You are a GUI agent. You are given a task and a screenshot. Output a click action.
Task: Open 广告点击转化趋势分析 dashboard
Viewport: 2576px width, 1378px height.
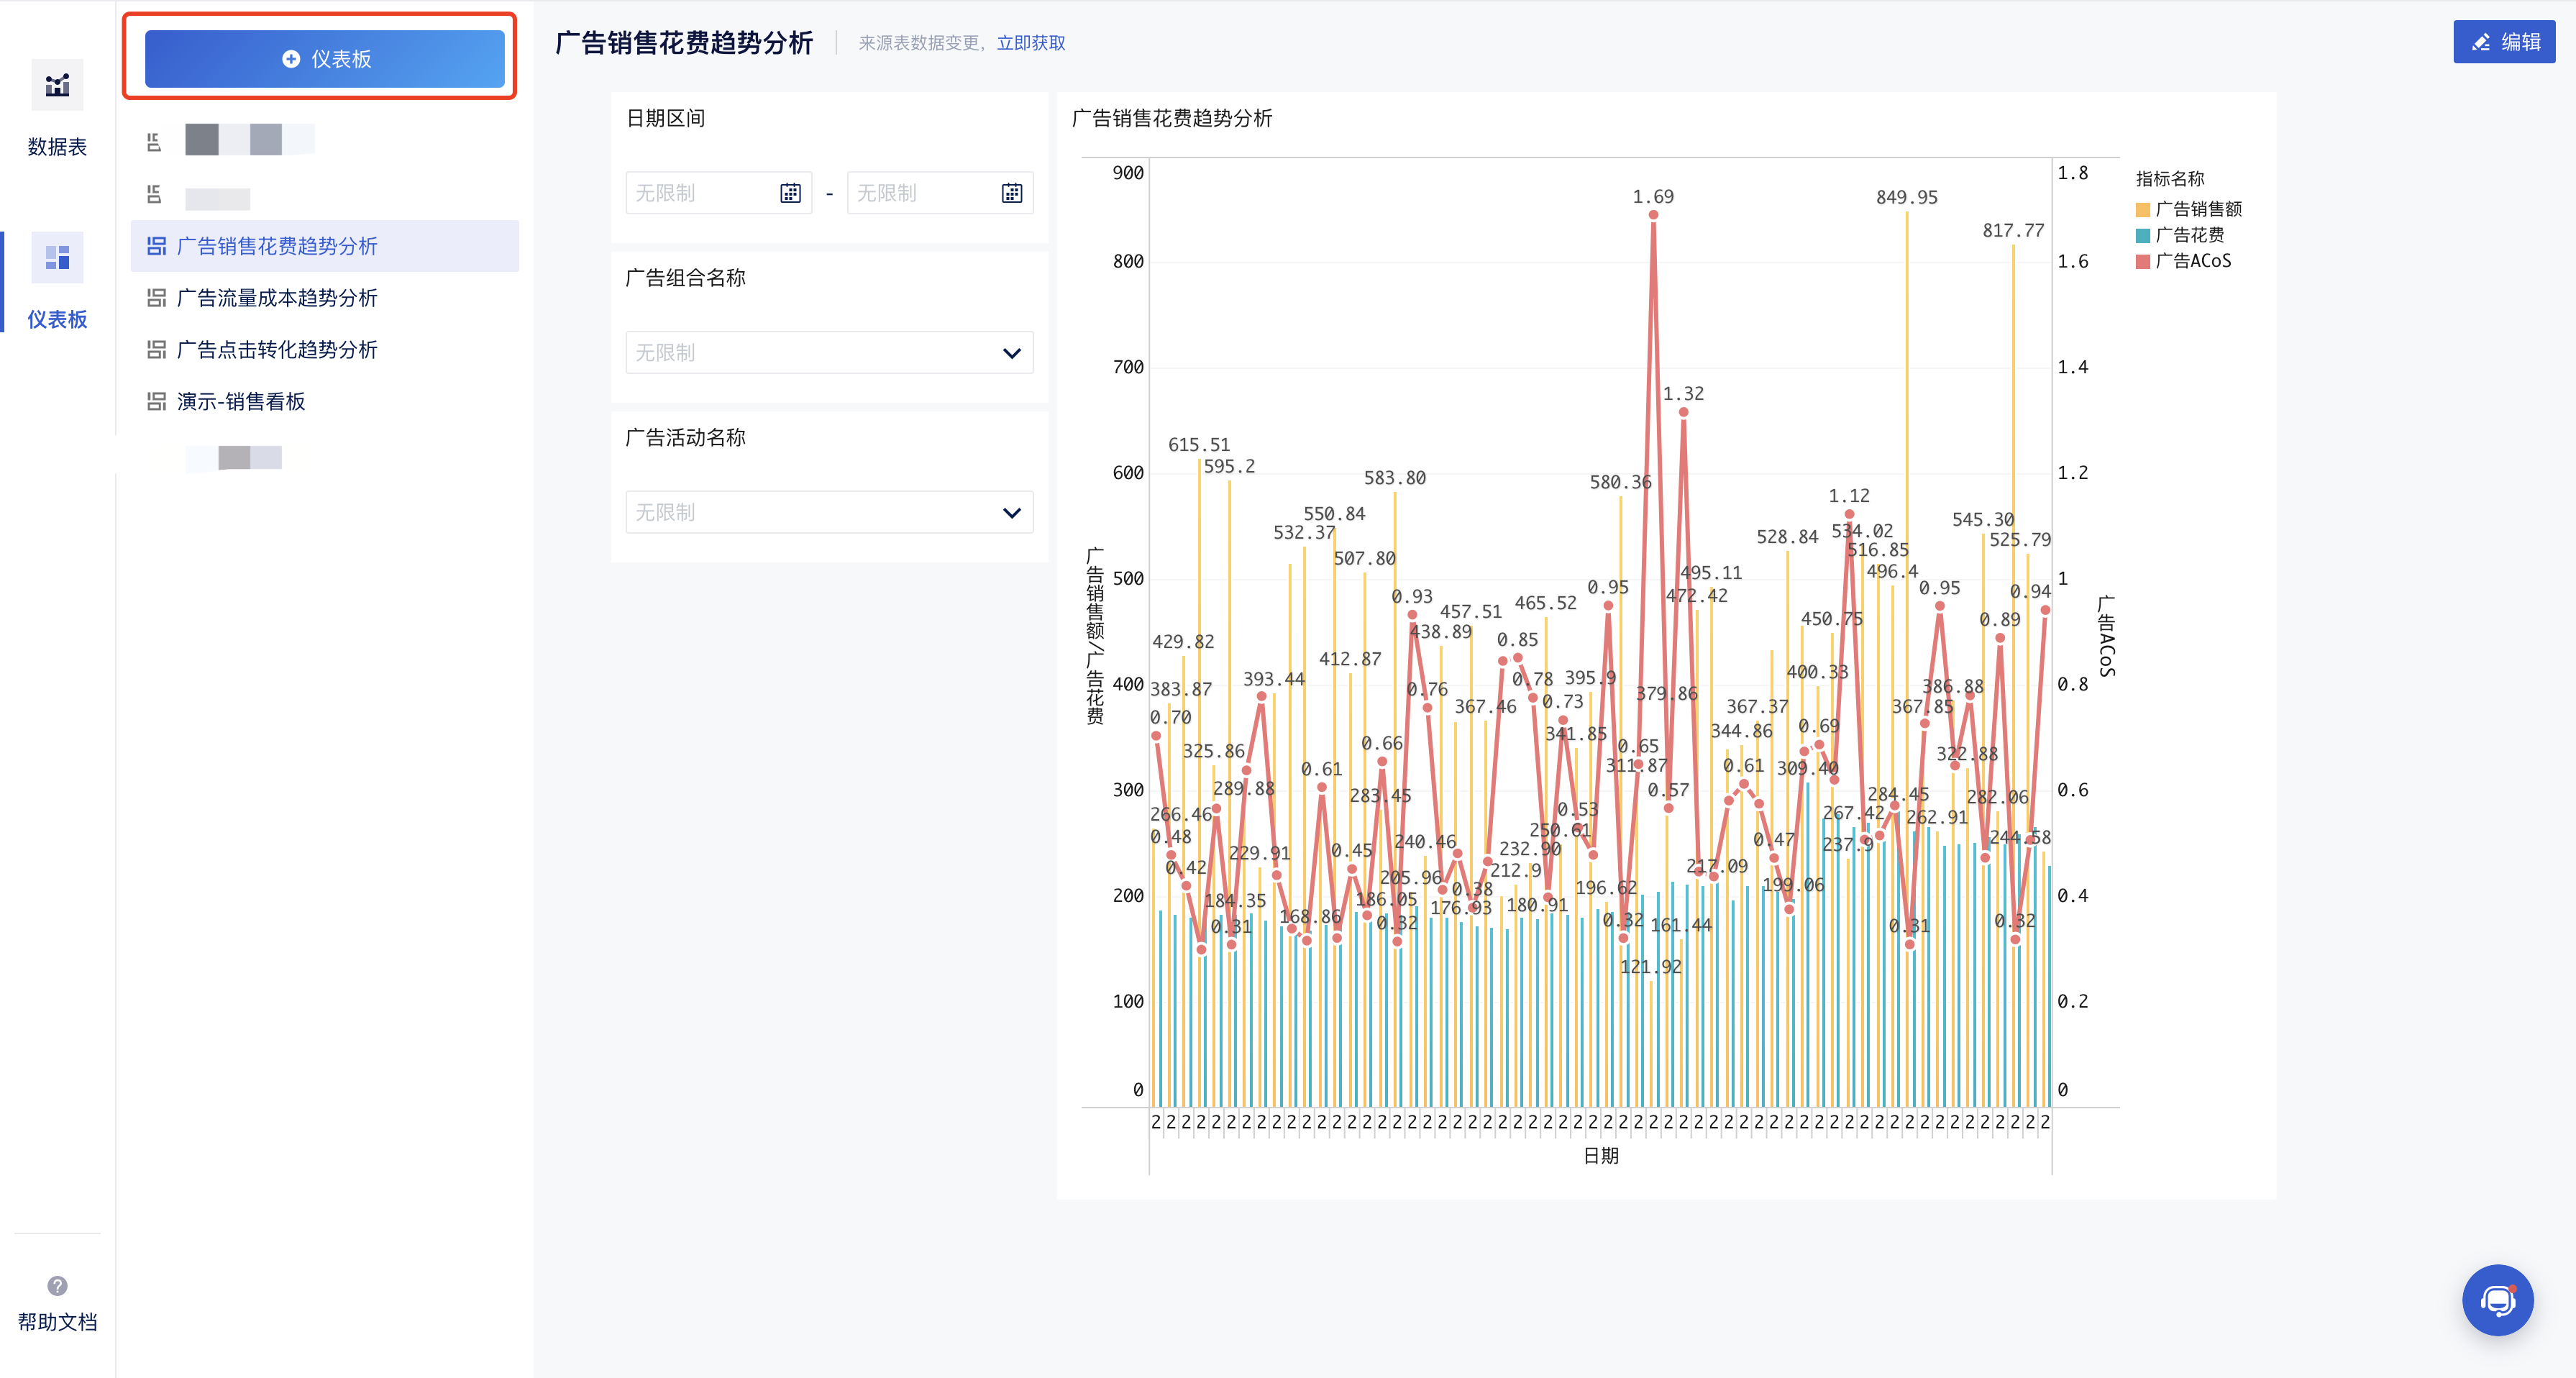(x=277, y=350)
